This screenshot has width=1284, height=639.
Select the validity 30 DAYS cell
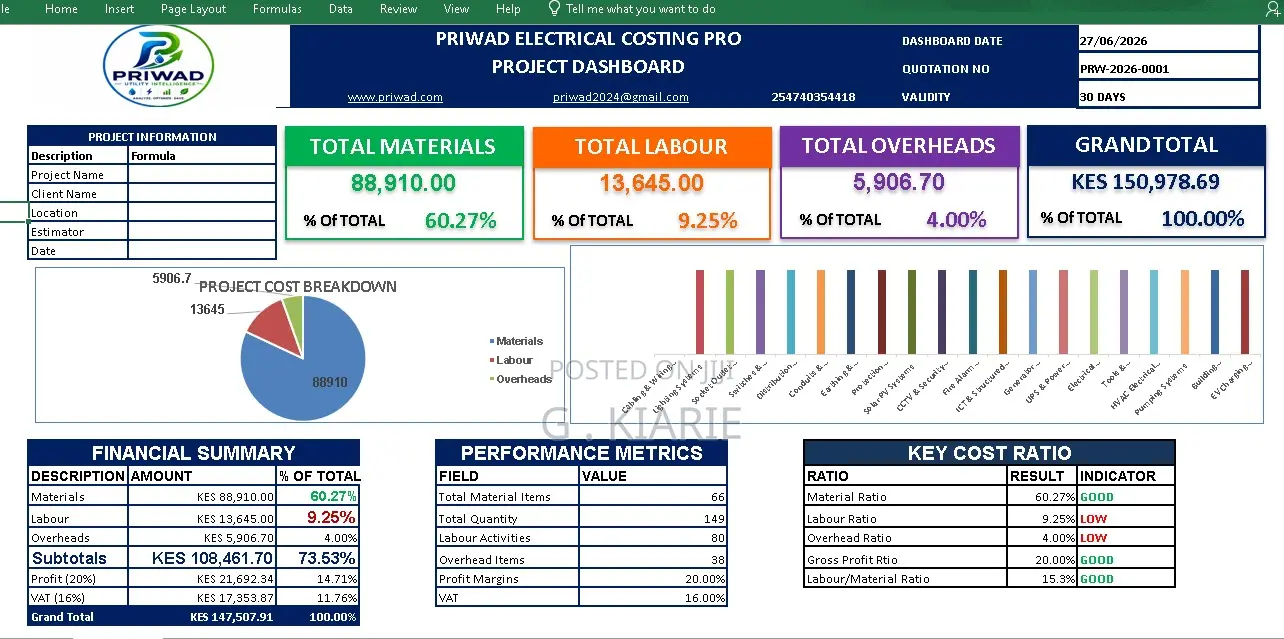point(1167,97)
